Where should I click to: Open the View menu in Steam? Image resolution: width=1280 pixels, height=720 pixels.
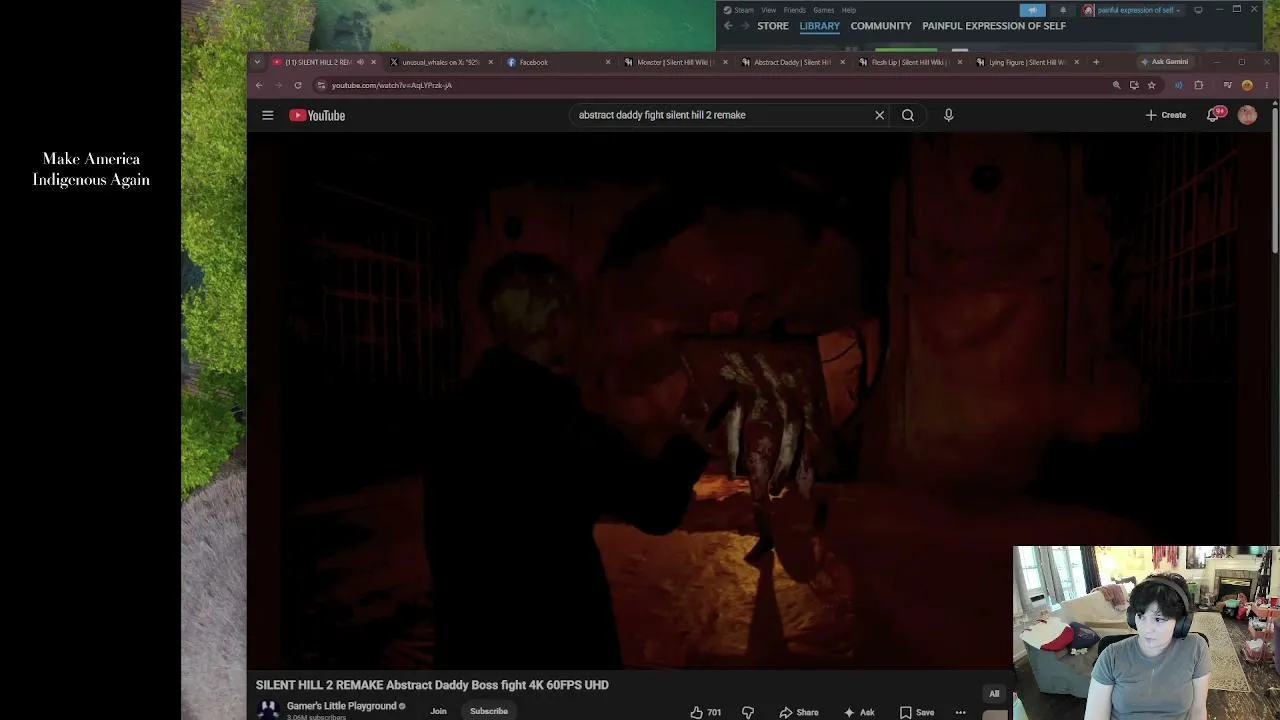click(768, 10)
